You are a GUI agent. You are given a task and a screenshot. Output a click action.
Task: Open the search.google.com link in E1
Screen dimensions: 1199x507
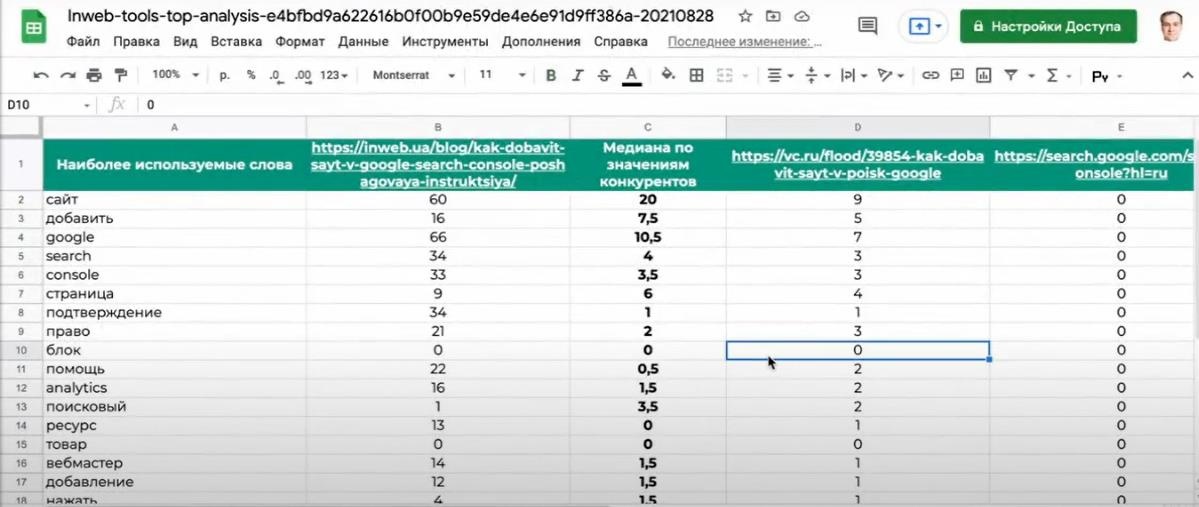(x=1095, y=165)
